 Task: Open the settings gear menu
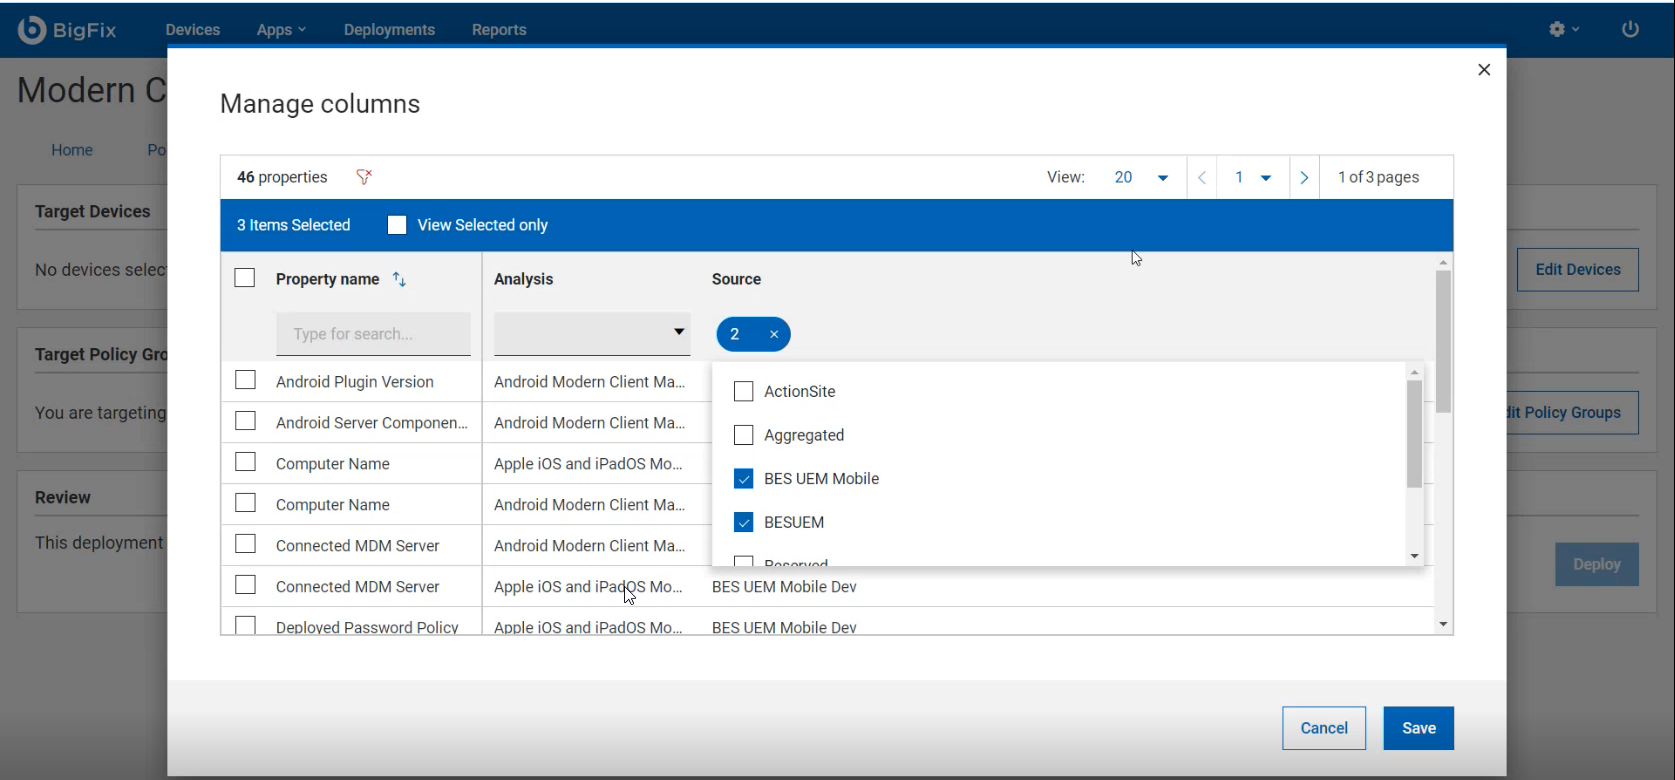click(x=1563, y=30)
